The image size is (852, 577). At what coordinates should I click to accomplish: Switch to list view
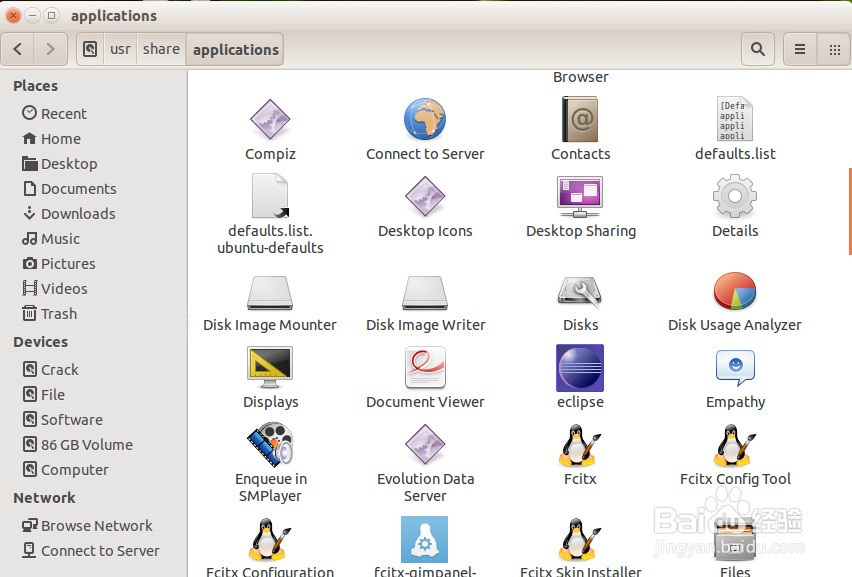800,49
